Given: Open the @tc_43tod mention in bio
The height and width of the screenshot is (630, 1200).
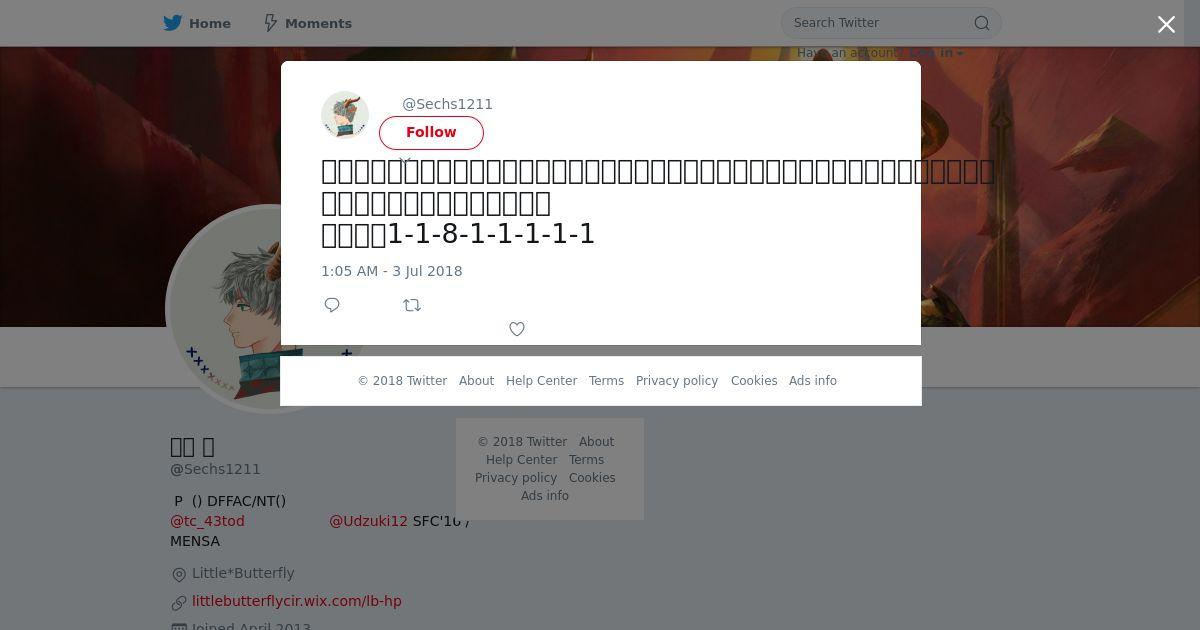Looking at the screenshot, I should point(207,521).
